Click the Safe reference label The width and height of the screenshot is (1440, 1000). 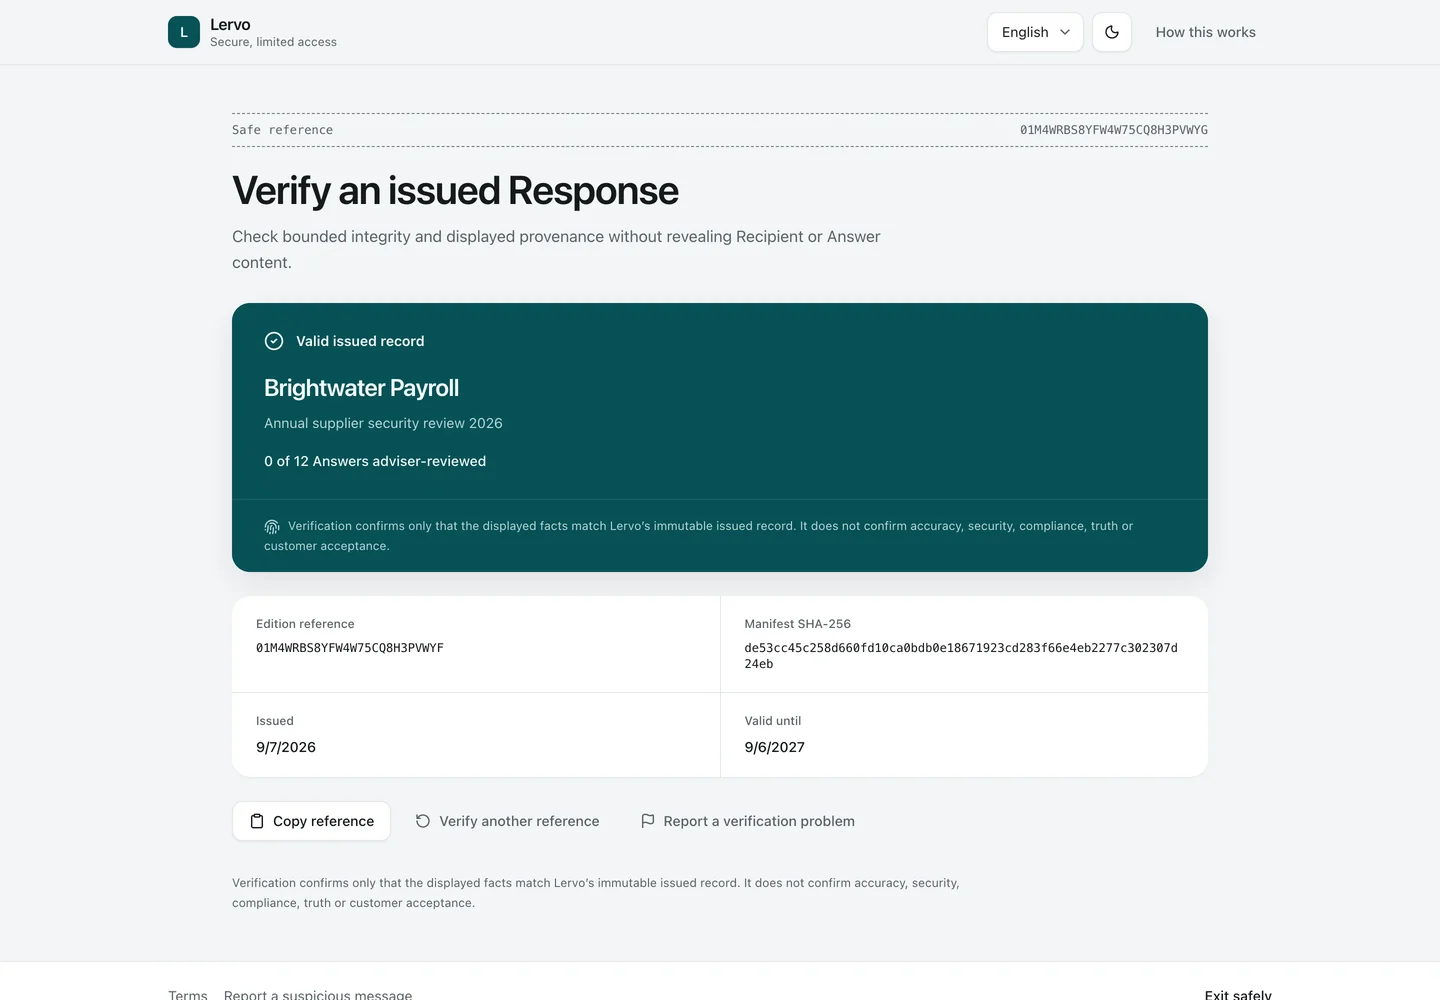(283, 130)
